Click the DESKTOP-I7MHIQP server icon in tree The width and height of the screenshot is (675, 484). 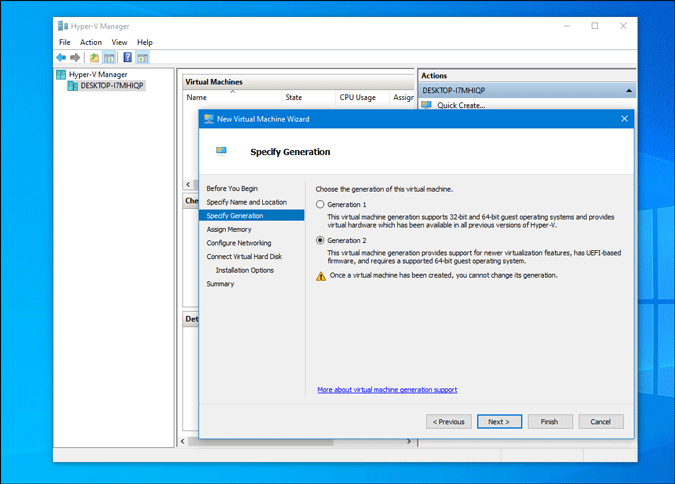[73, 86]
